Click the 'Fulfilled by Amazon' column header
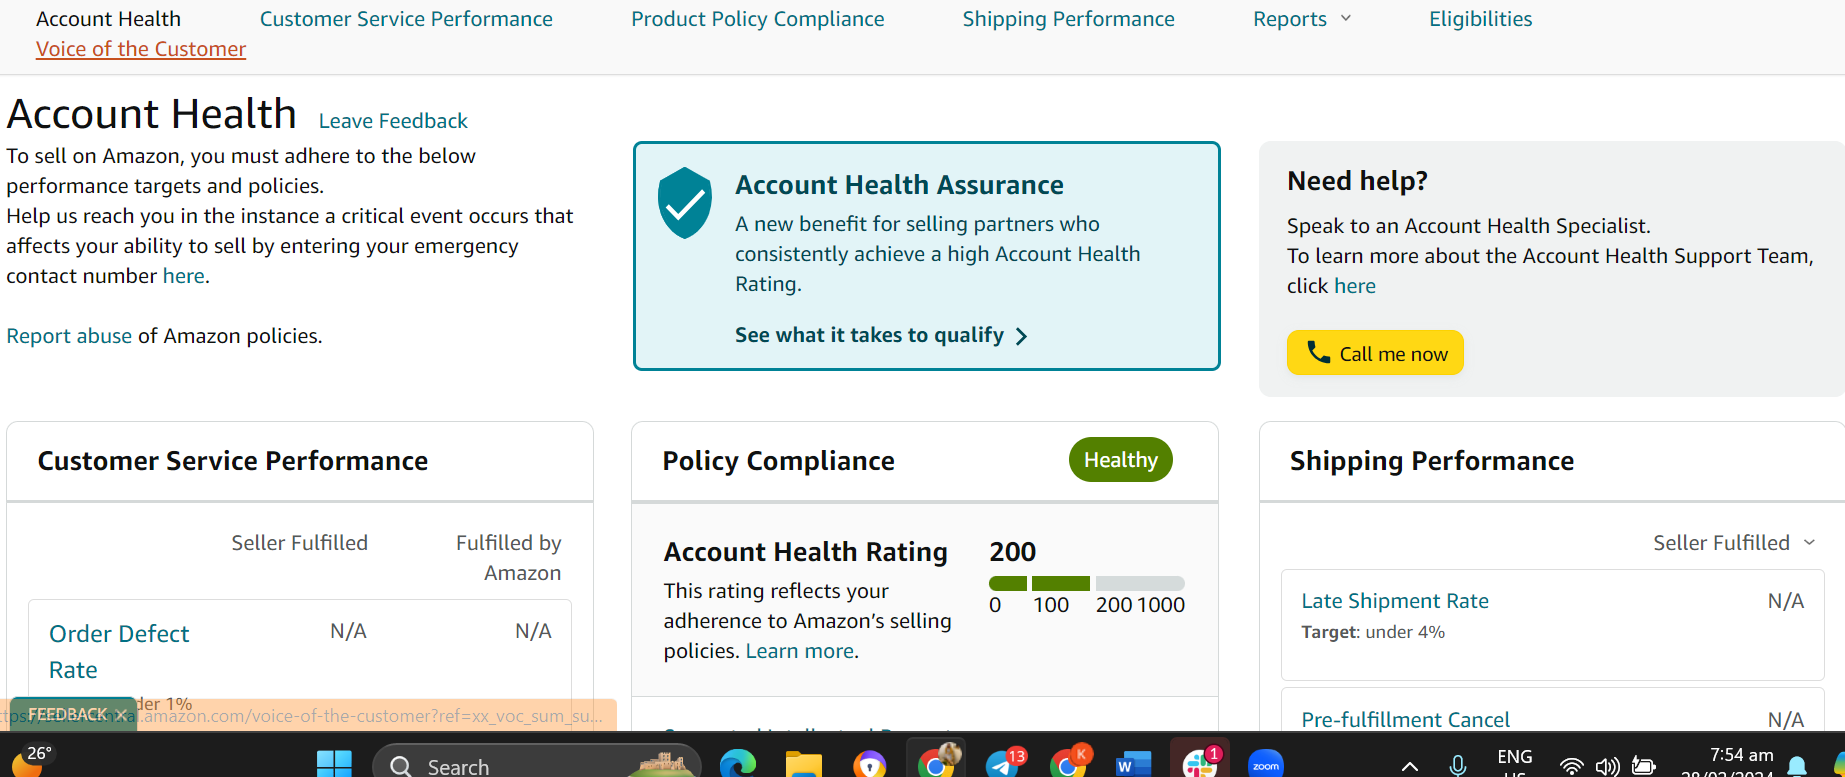The image size is (1845, 777). 509,558
